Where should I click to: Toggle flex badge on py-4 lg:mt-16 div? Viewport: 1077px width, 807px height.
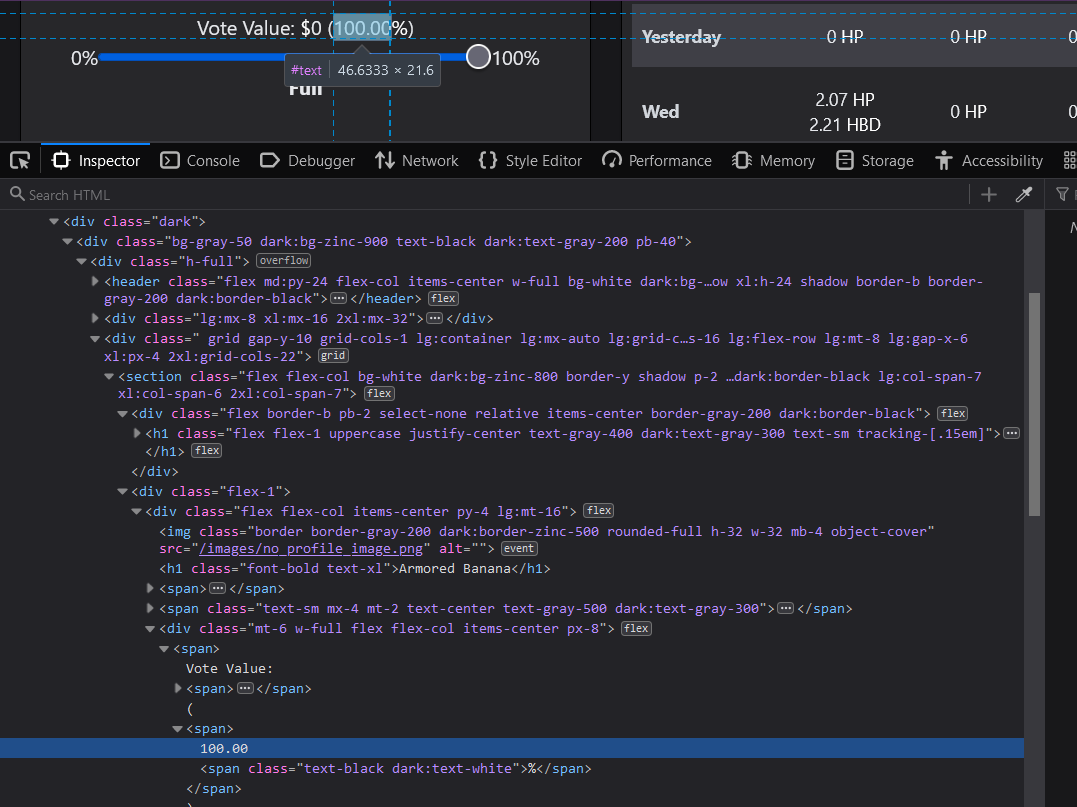click(x=599, y=510)
